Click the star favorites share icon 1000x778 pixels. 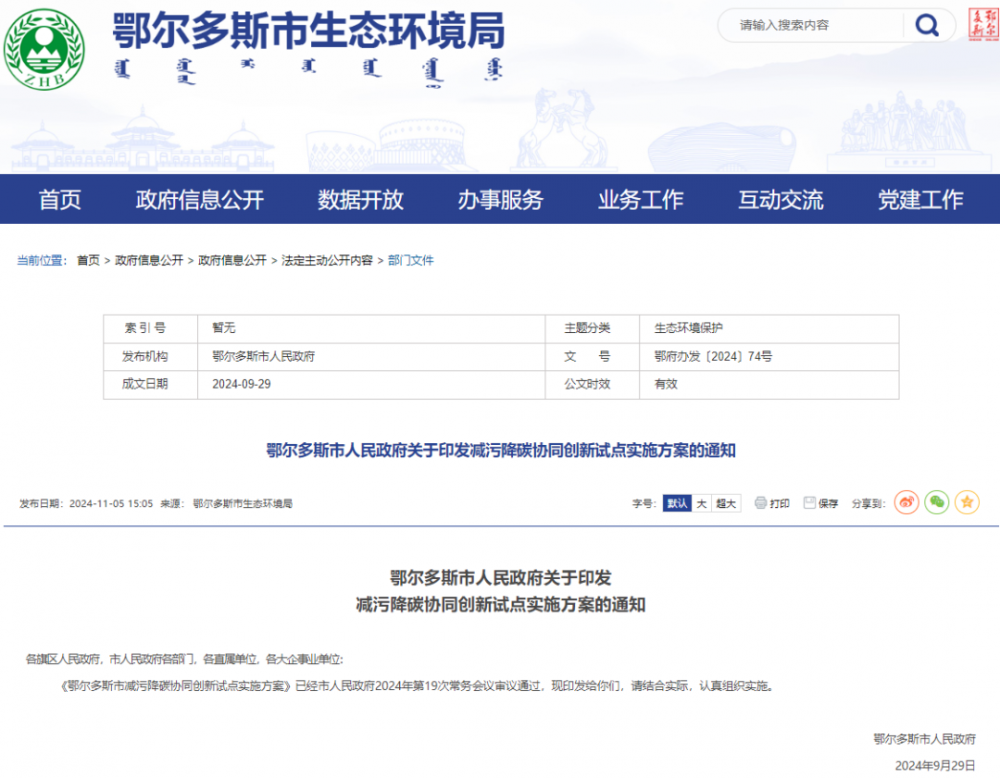(966, 503)
